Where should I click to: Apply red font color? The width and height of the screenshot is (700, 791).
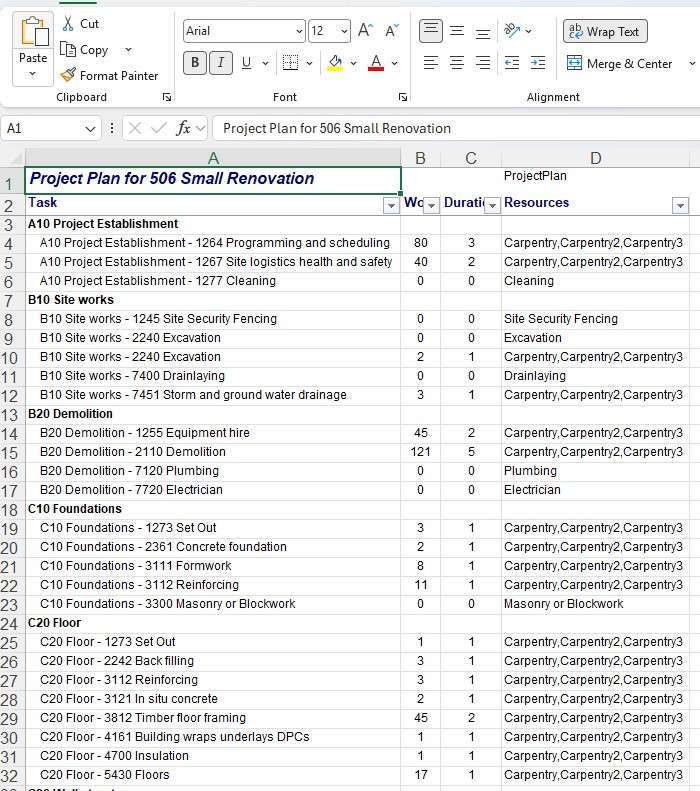coord(376,63)
